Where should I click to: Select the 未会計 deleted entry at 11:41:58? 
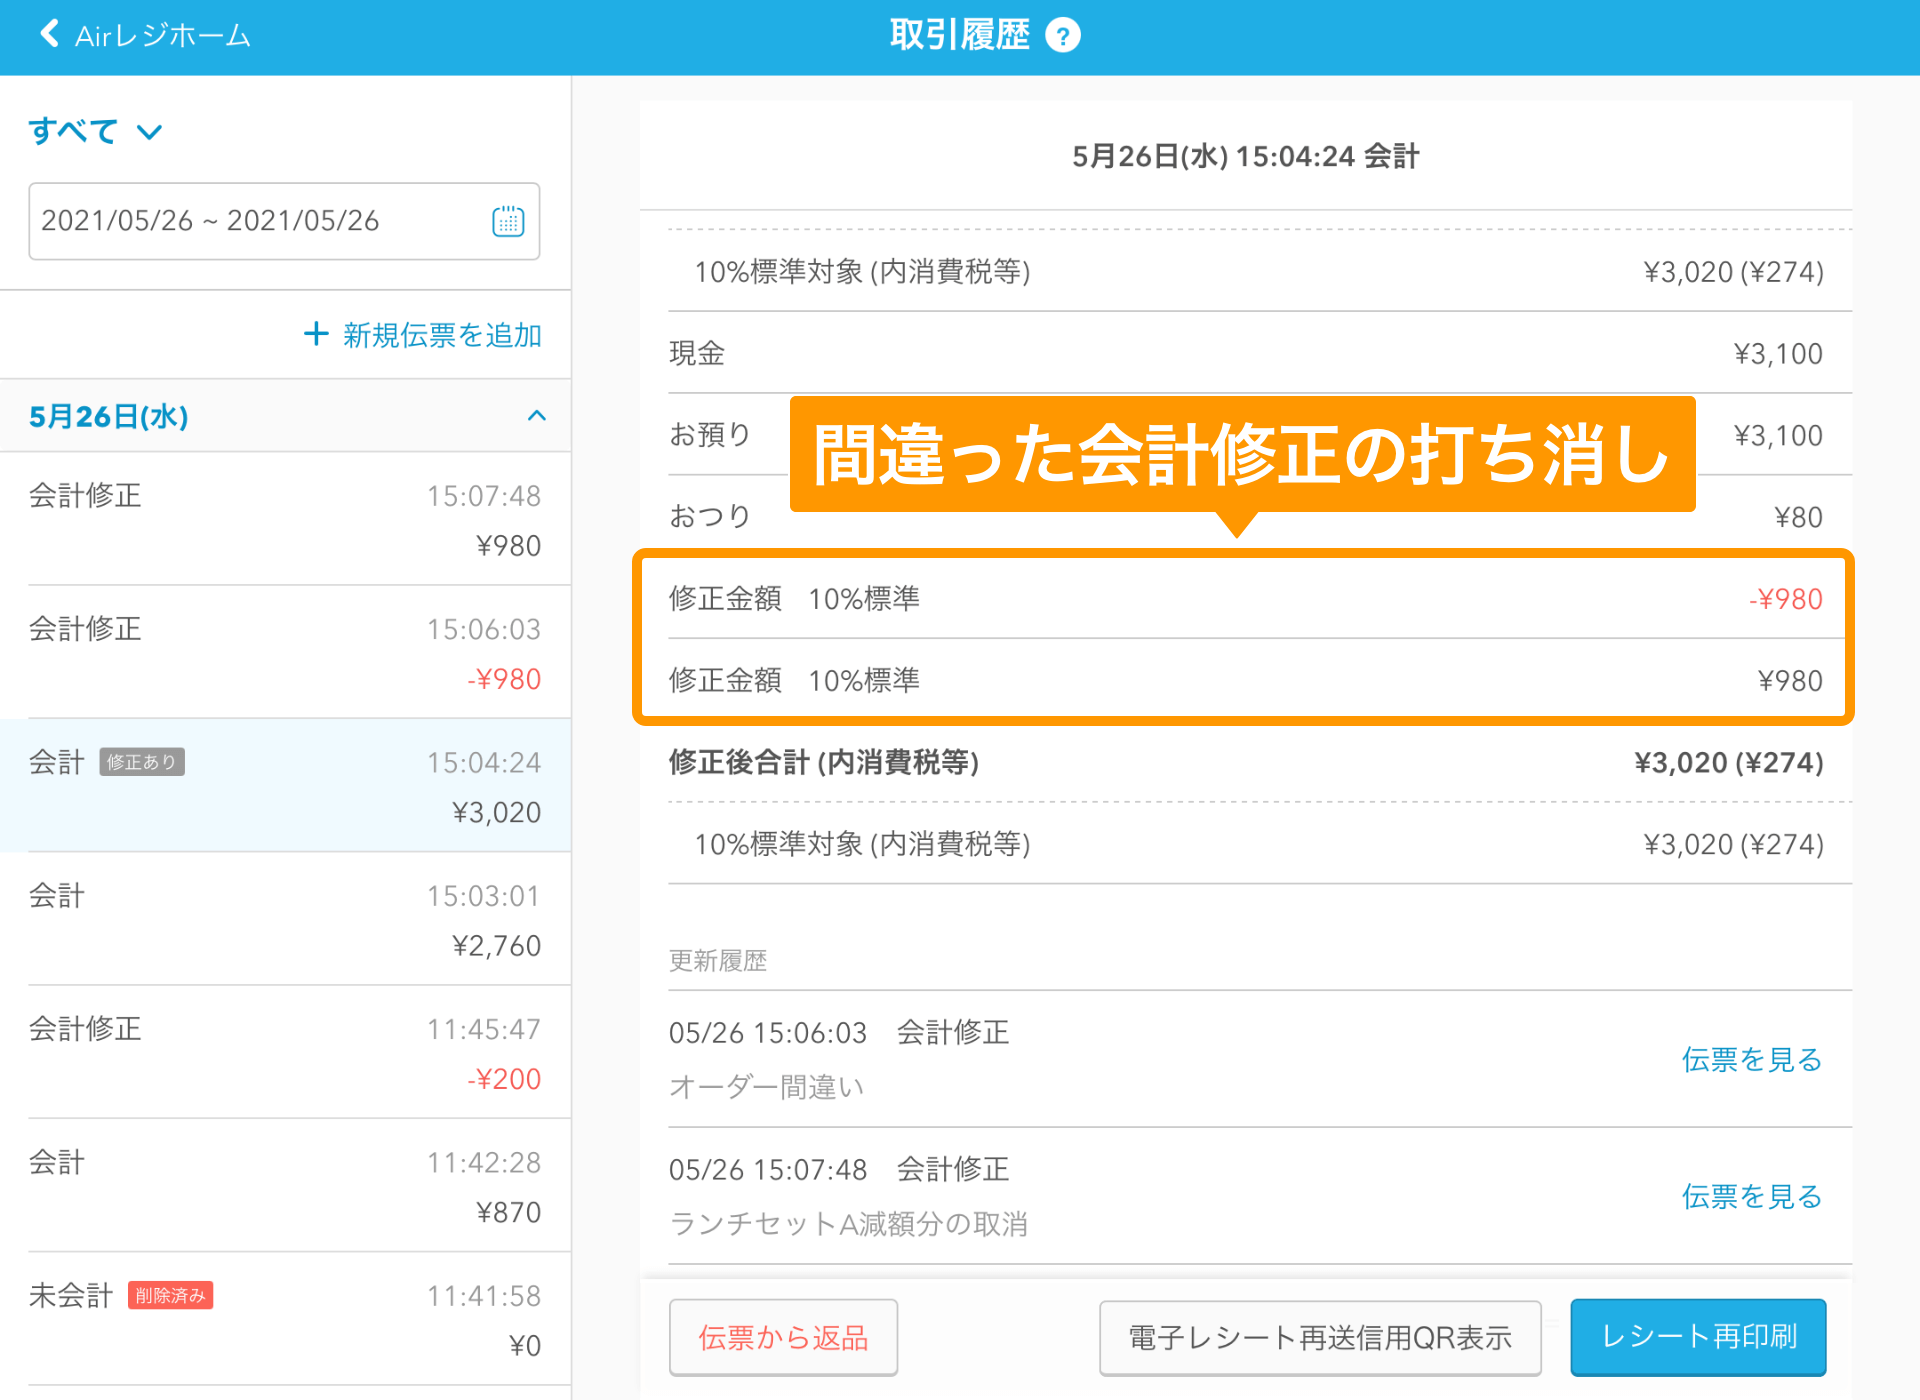tap(285, 1318)
